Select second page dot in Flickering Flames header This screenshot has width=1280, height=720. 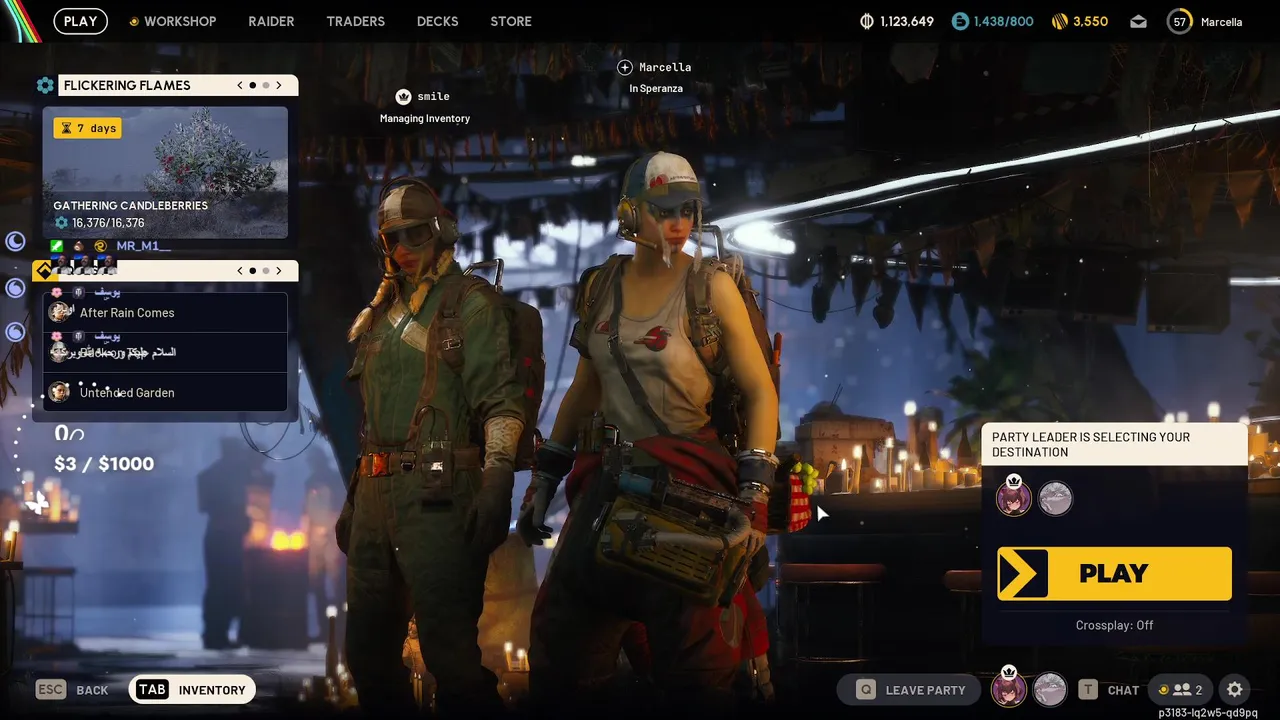266,85
